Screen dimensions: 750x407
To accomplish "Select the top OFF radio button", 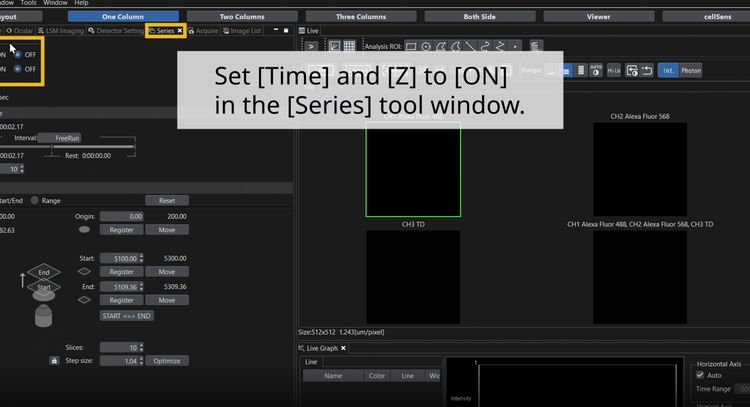I will tap(18, 54).
